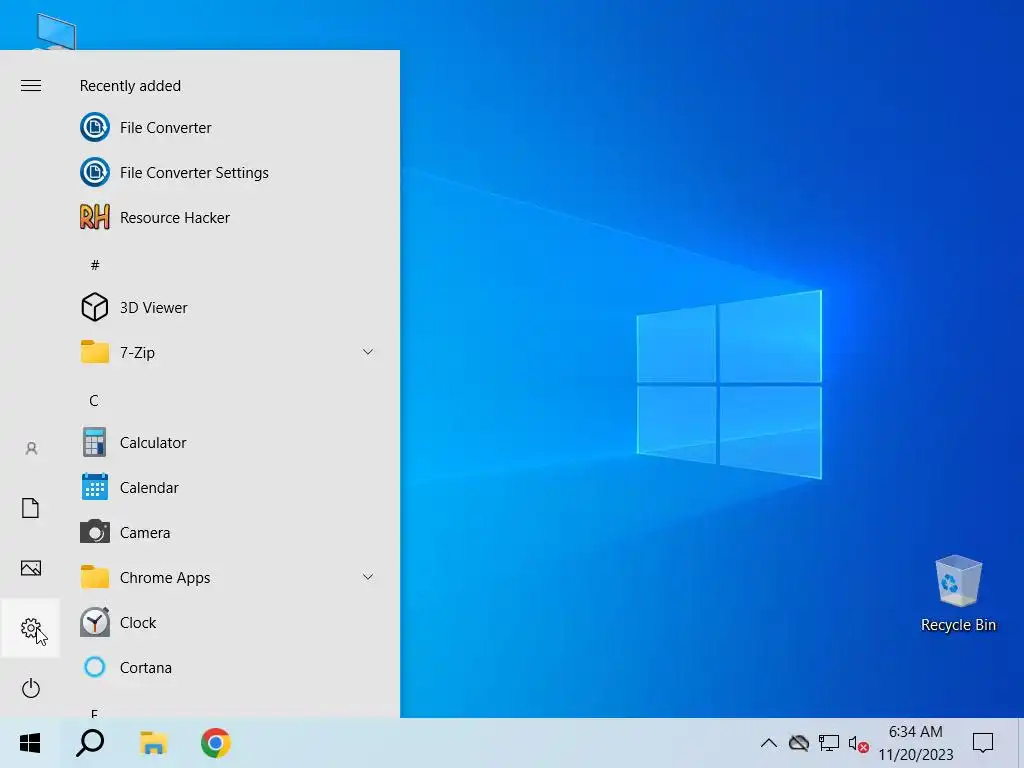Open the user account icon

click(31, 449)
